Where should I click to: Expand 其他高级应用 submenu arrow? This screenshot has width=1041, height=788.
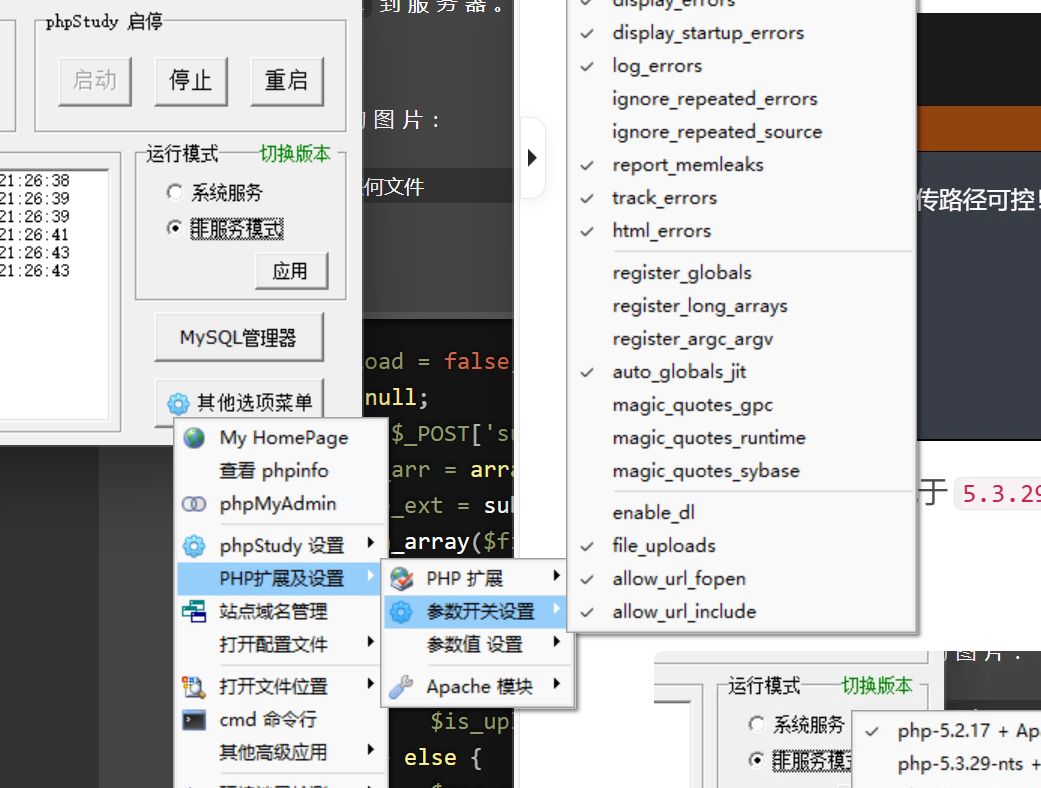[371, 749]
